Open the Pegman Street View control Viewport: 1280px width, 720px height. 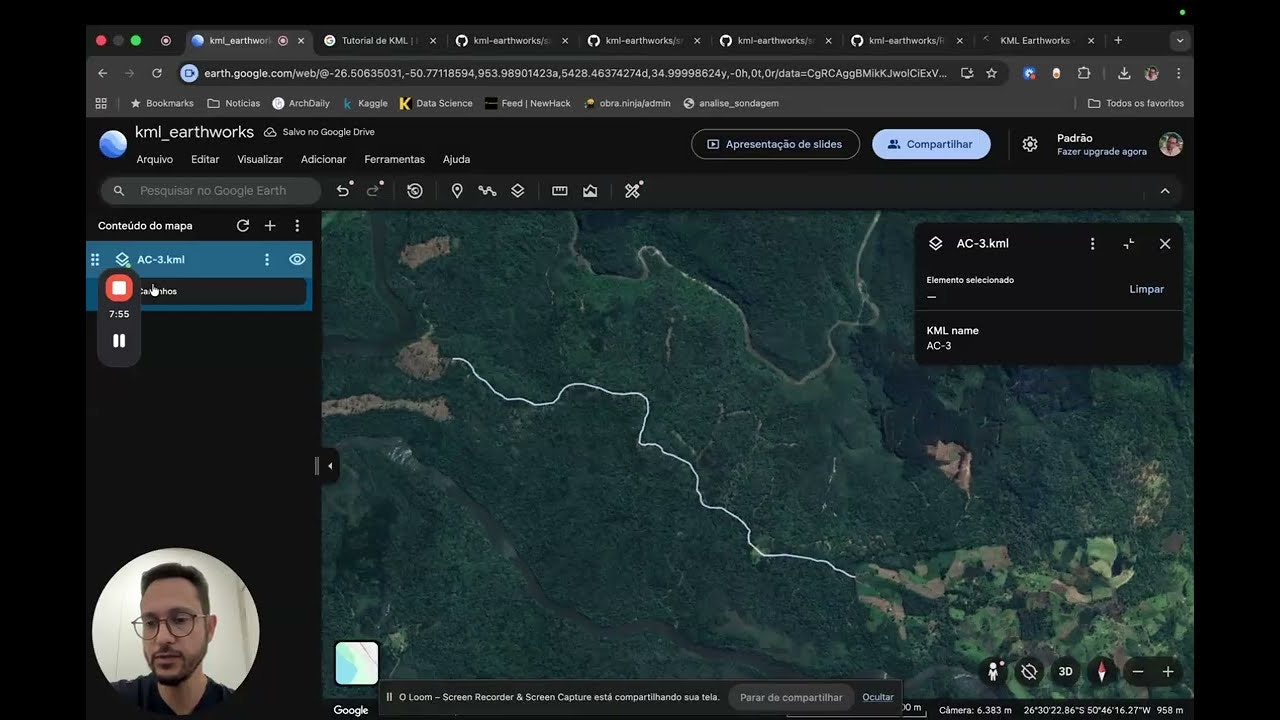pos(993,672)
